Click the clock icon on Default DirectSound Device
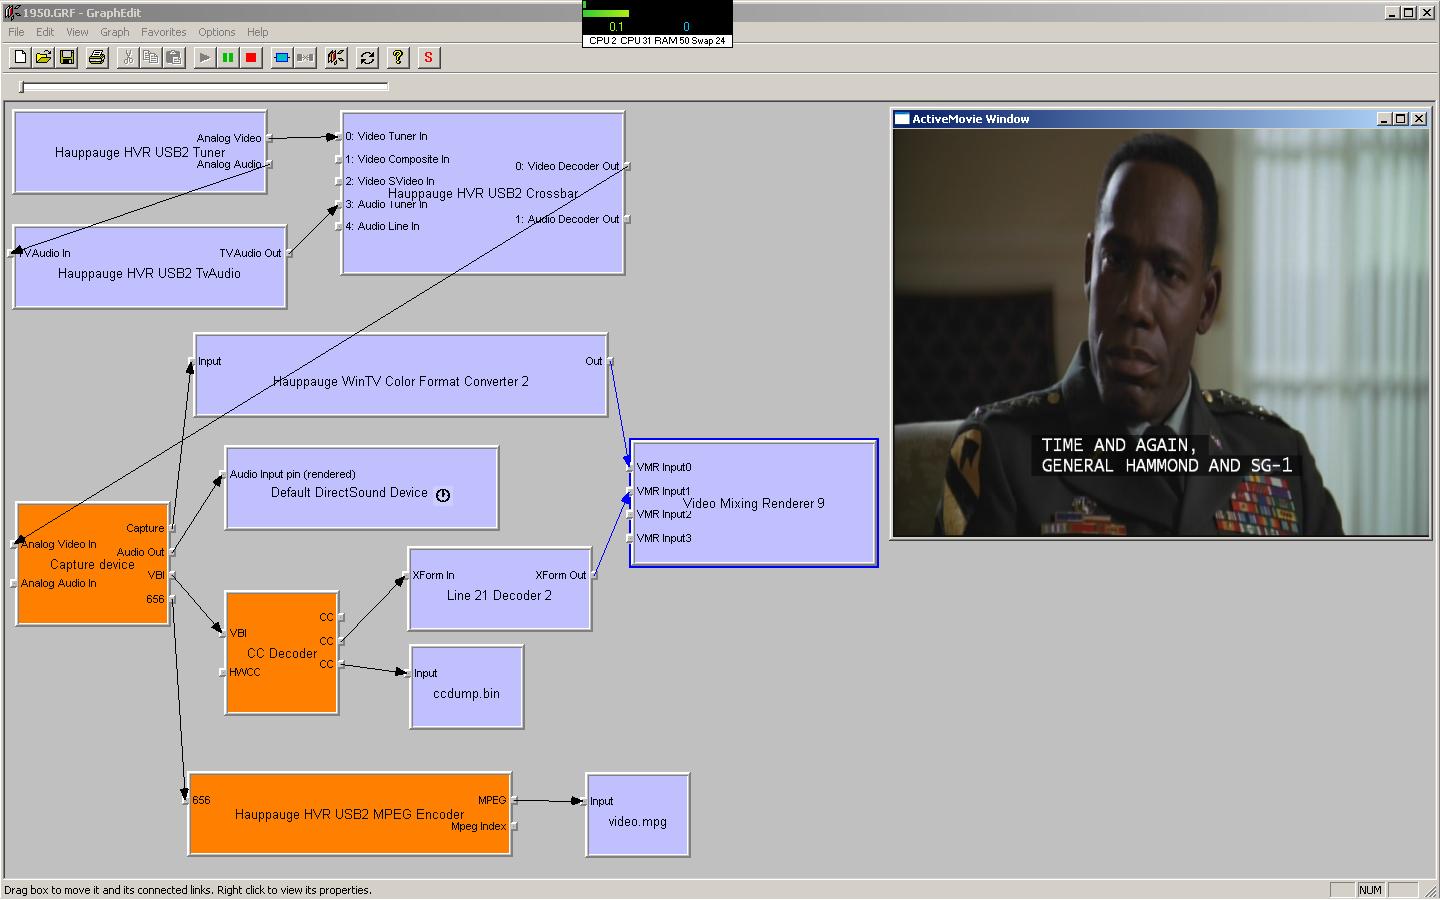1440x900 pixels. click(x=443, y=495)
